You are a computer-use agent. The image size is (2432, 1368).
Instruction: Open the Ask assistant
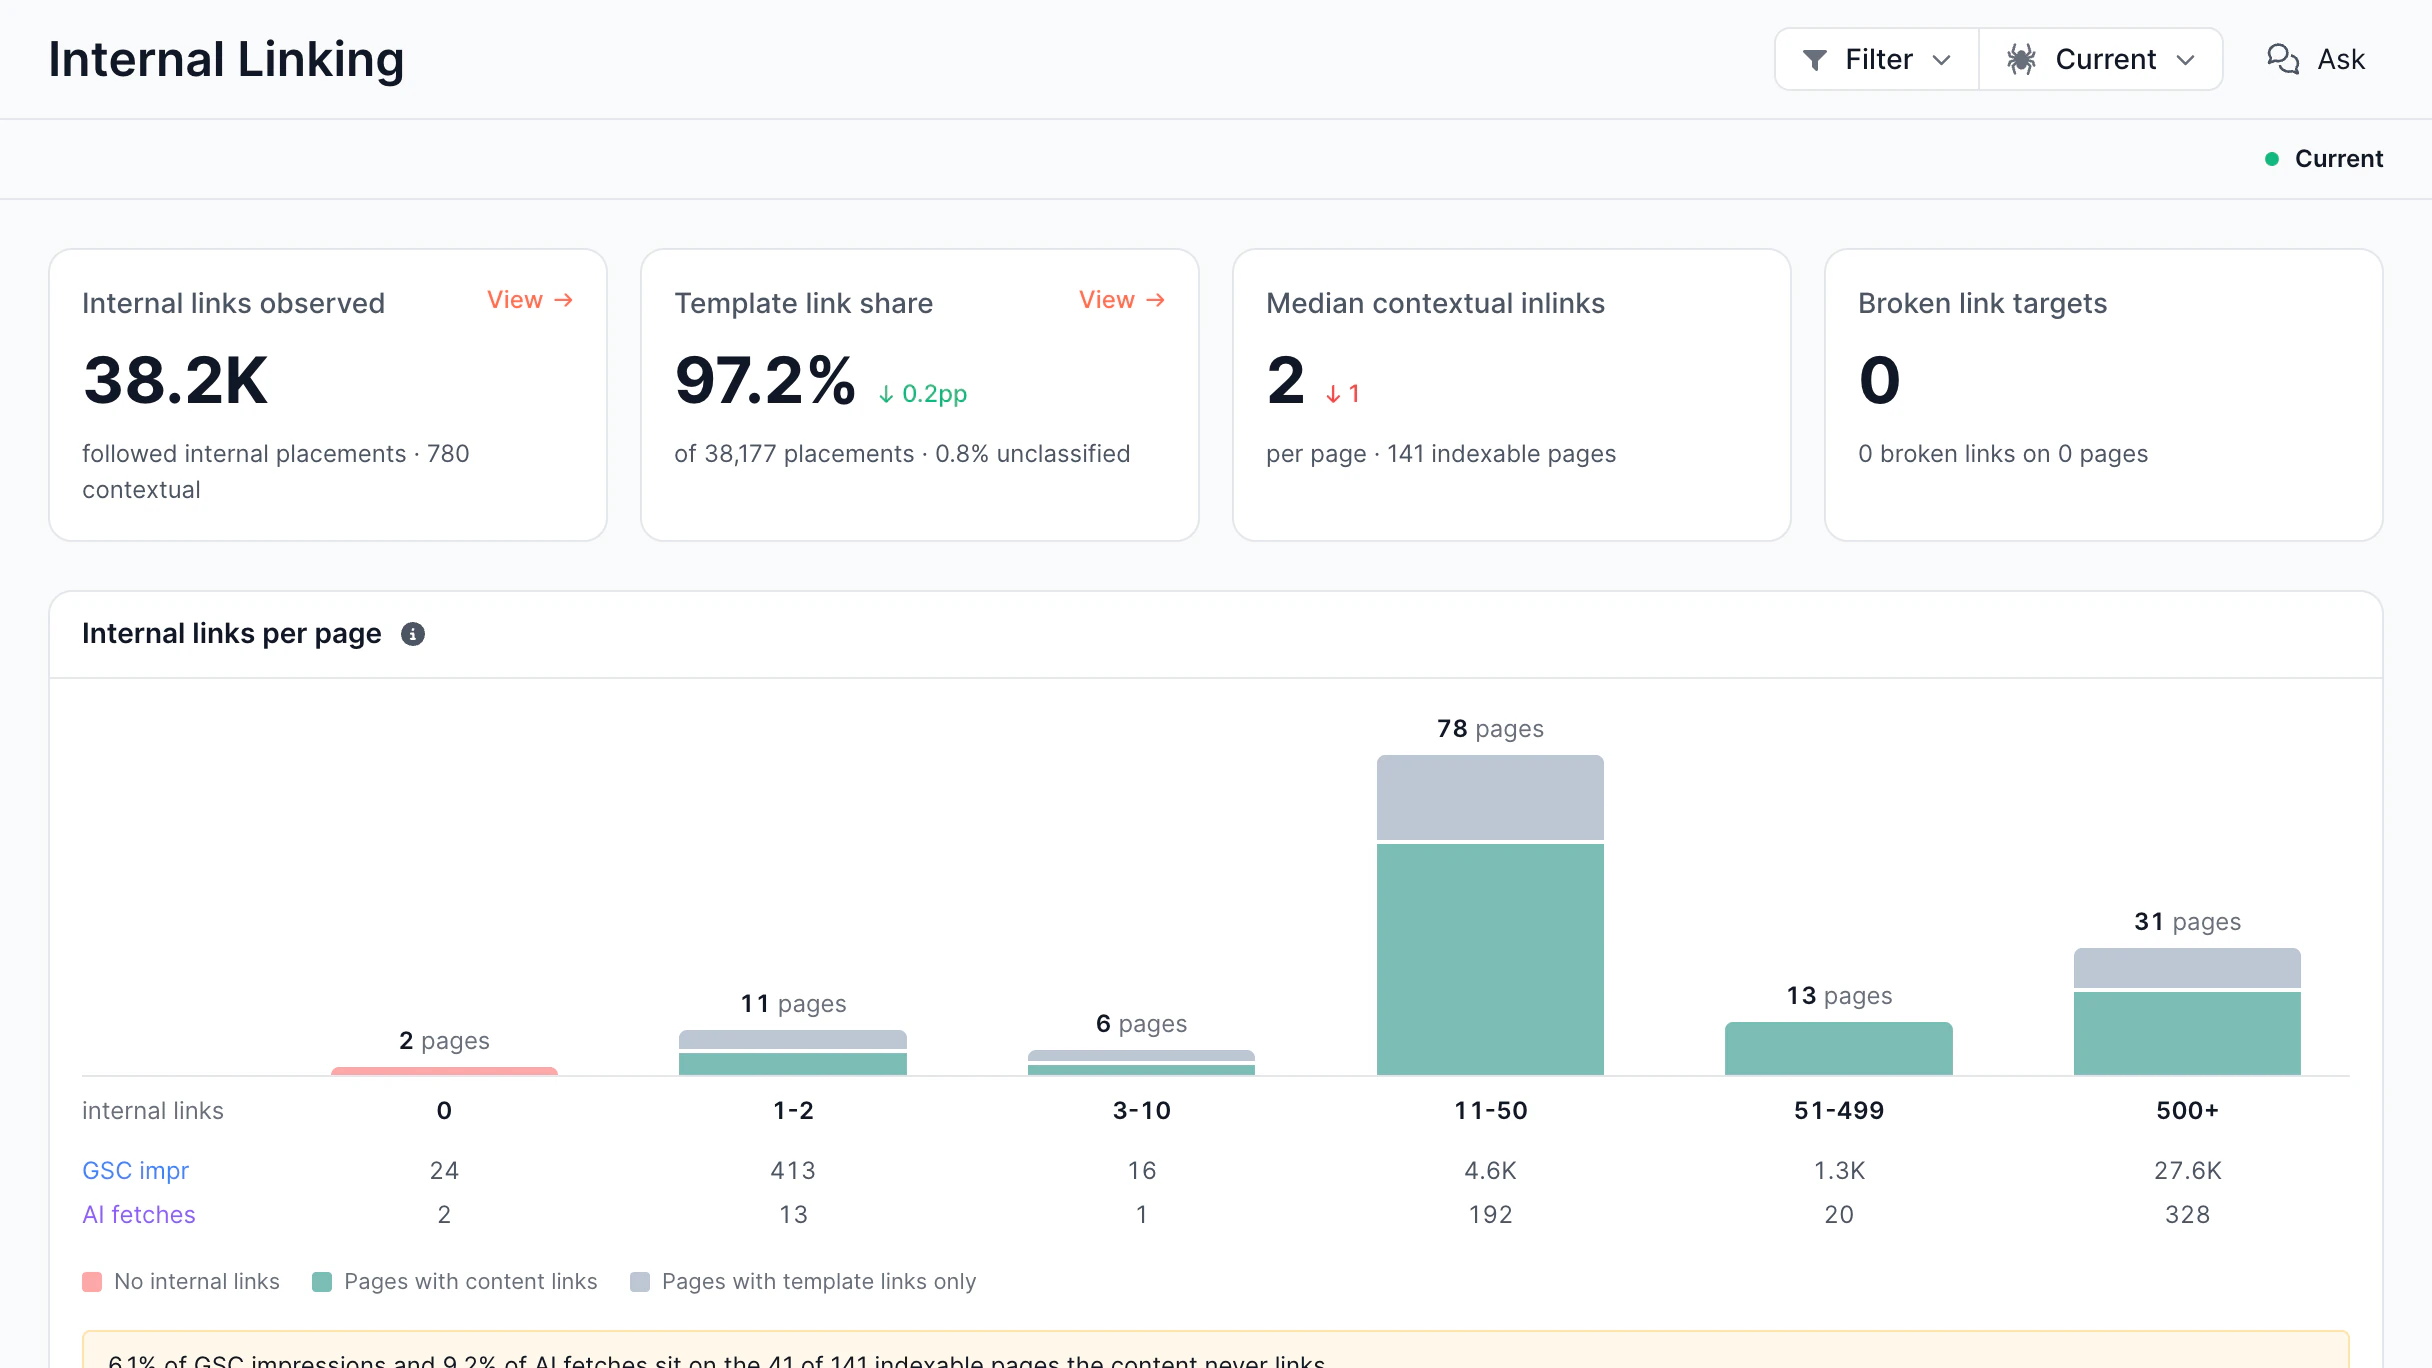(x=2316, y=59)
